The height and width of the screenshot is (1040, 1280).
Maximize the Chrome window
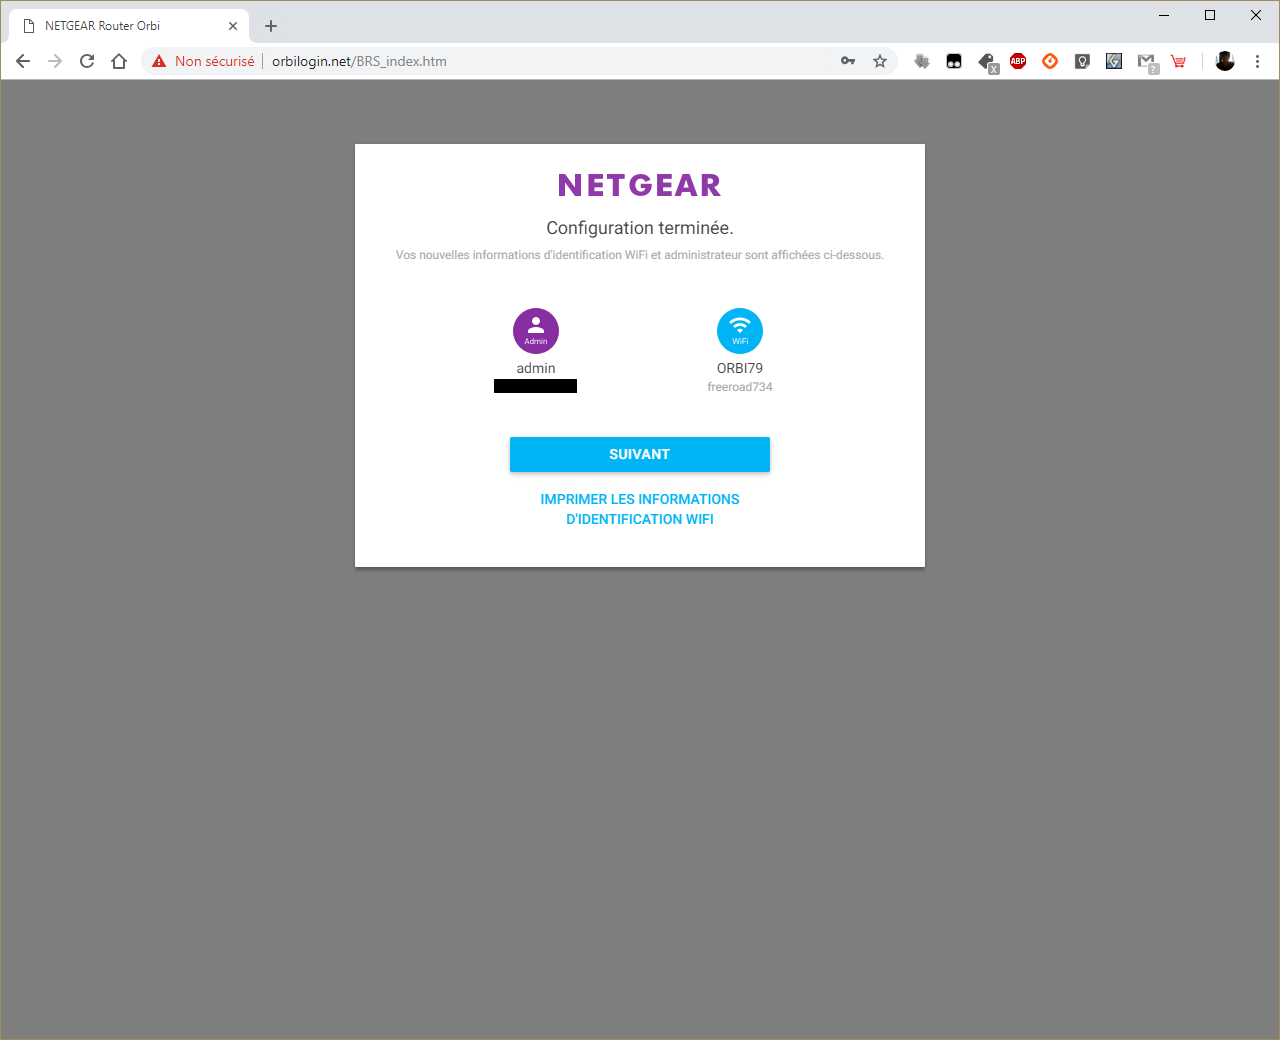(x=1210, y=15)
